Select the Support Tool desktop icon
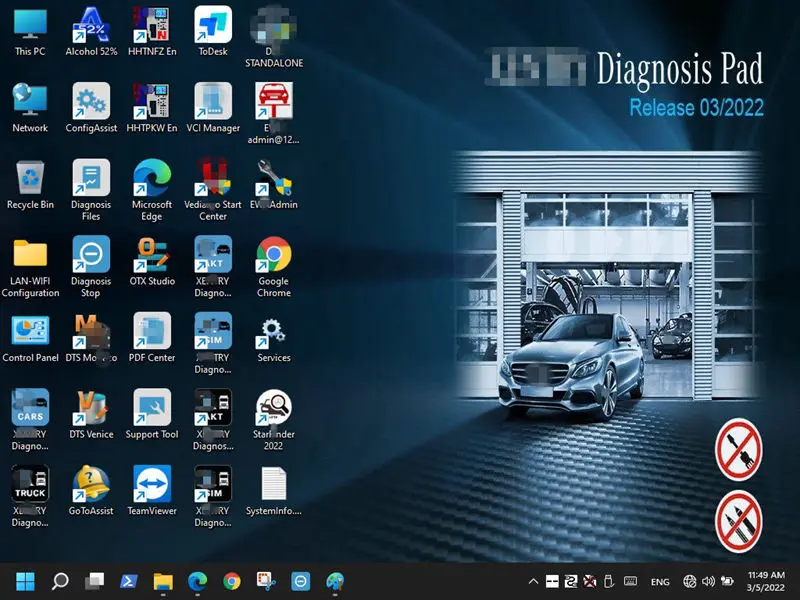 pyautogui.click(x=152, y=408)
